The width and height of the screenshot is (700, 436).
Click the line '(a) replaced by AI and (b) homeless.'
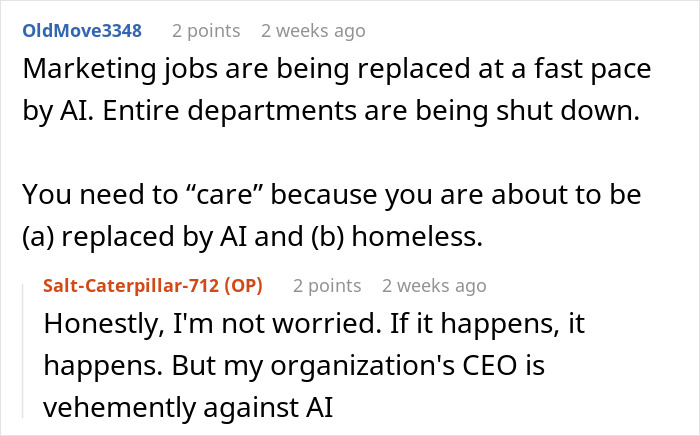click(x=252, y=237)
